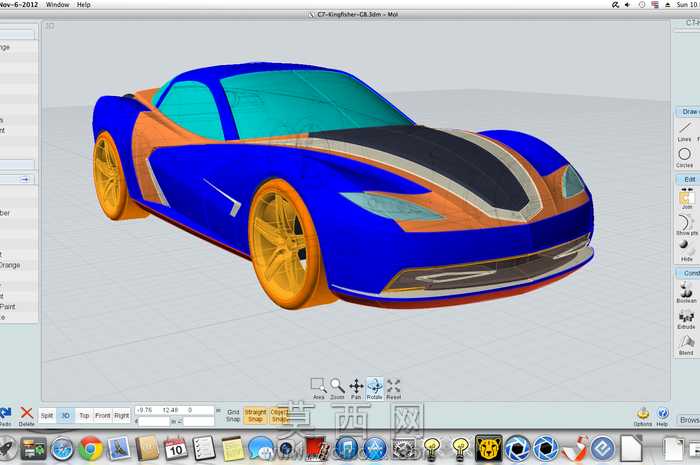Switch to the Top view tab
The height and width of the screenshot is (465, 700).
(x=84, y=415)
